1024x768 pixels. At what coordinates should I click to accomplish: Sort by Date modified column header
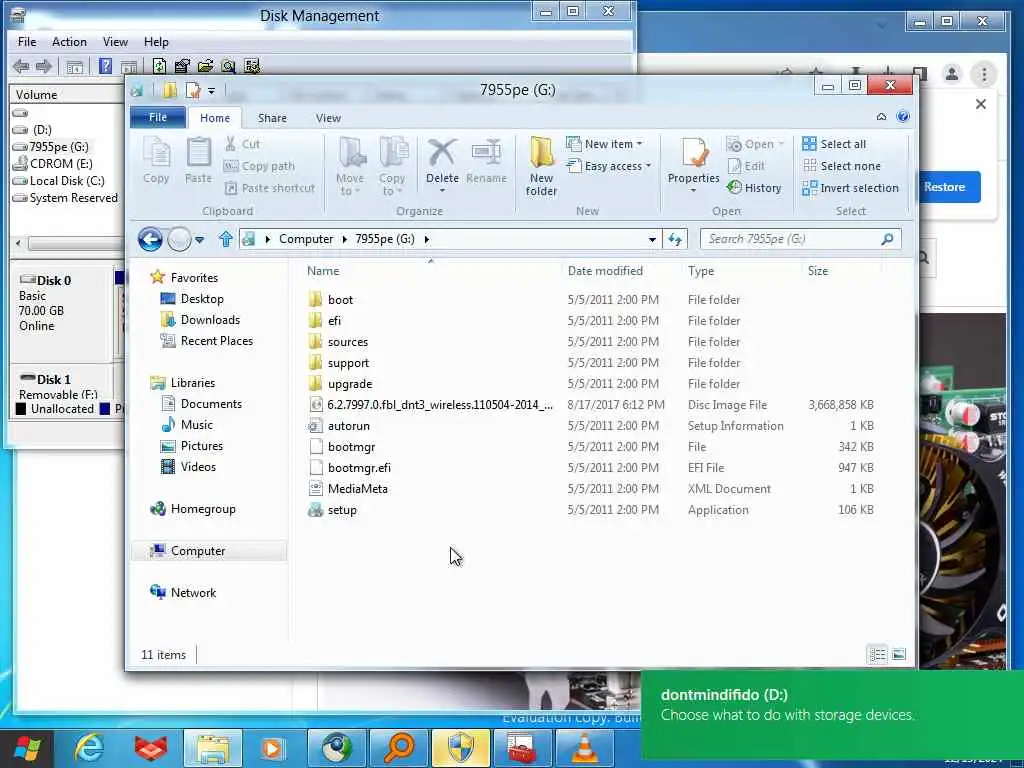(x=605, y=270)
